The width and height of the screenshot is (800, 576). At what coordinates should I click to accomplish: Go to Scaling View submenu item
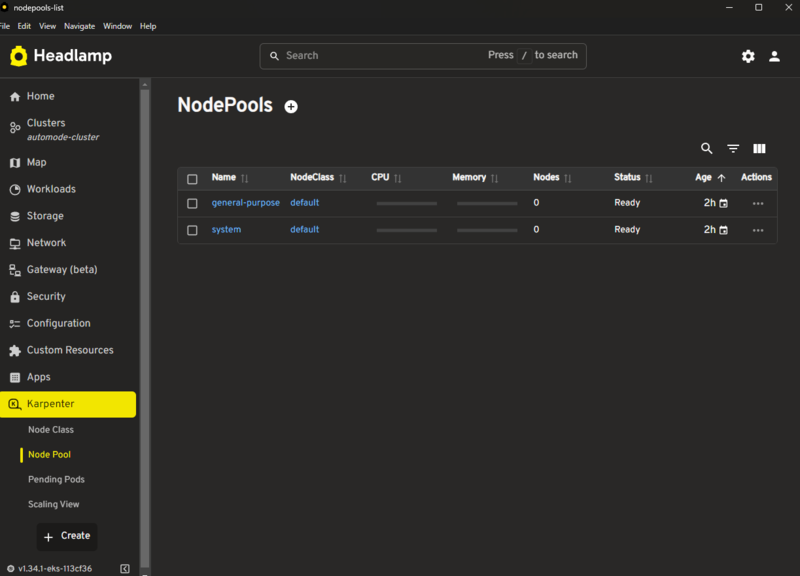click(54, 505)
